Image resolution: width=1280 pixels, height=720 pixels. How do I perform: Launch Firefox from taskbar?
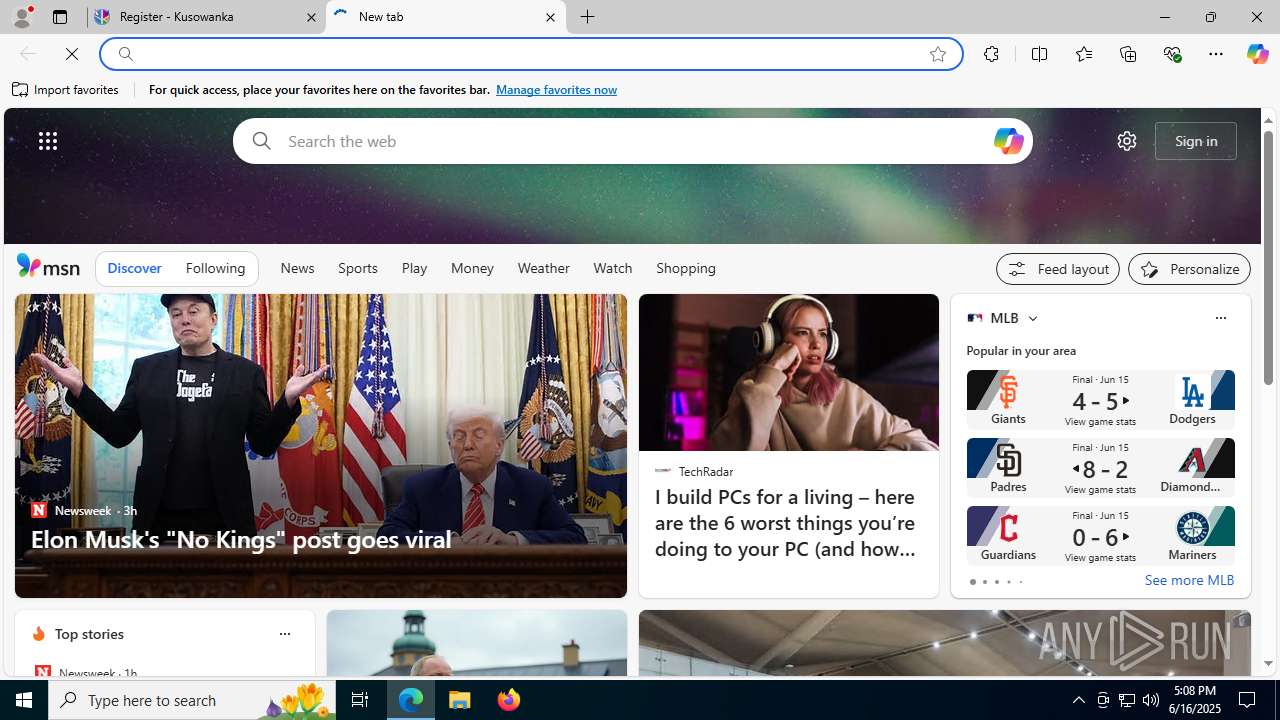(x=509, y=700)
